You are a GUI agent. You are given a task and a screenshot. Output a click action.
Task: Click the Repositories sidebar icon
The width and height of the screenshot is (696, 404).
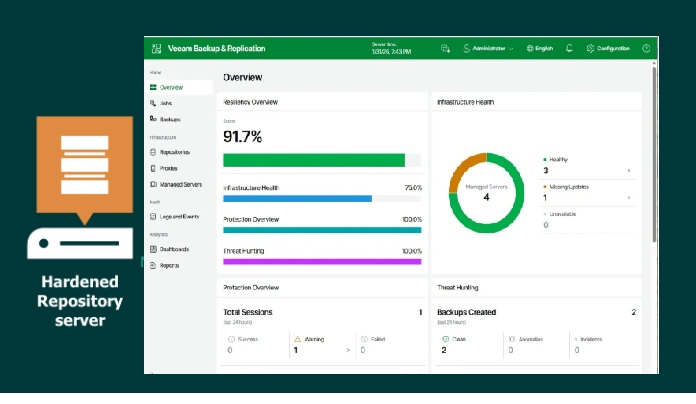[x=152, y=152]
